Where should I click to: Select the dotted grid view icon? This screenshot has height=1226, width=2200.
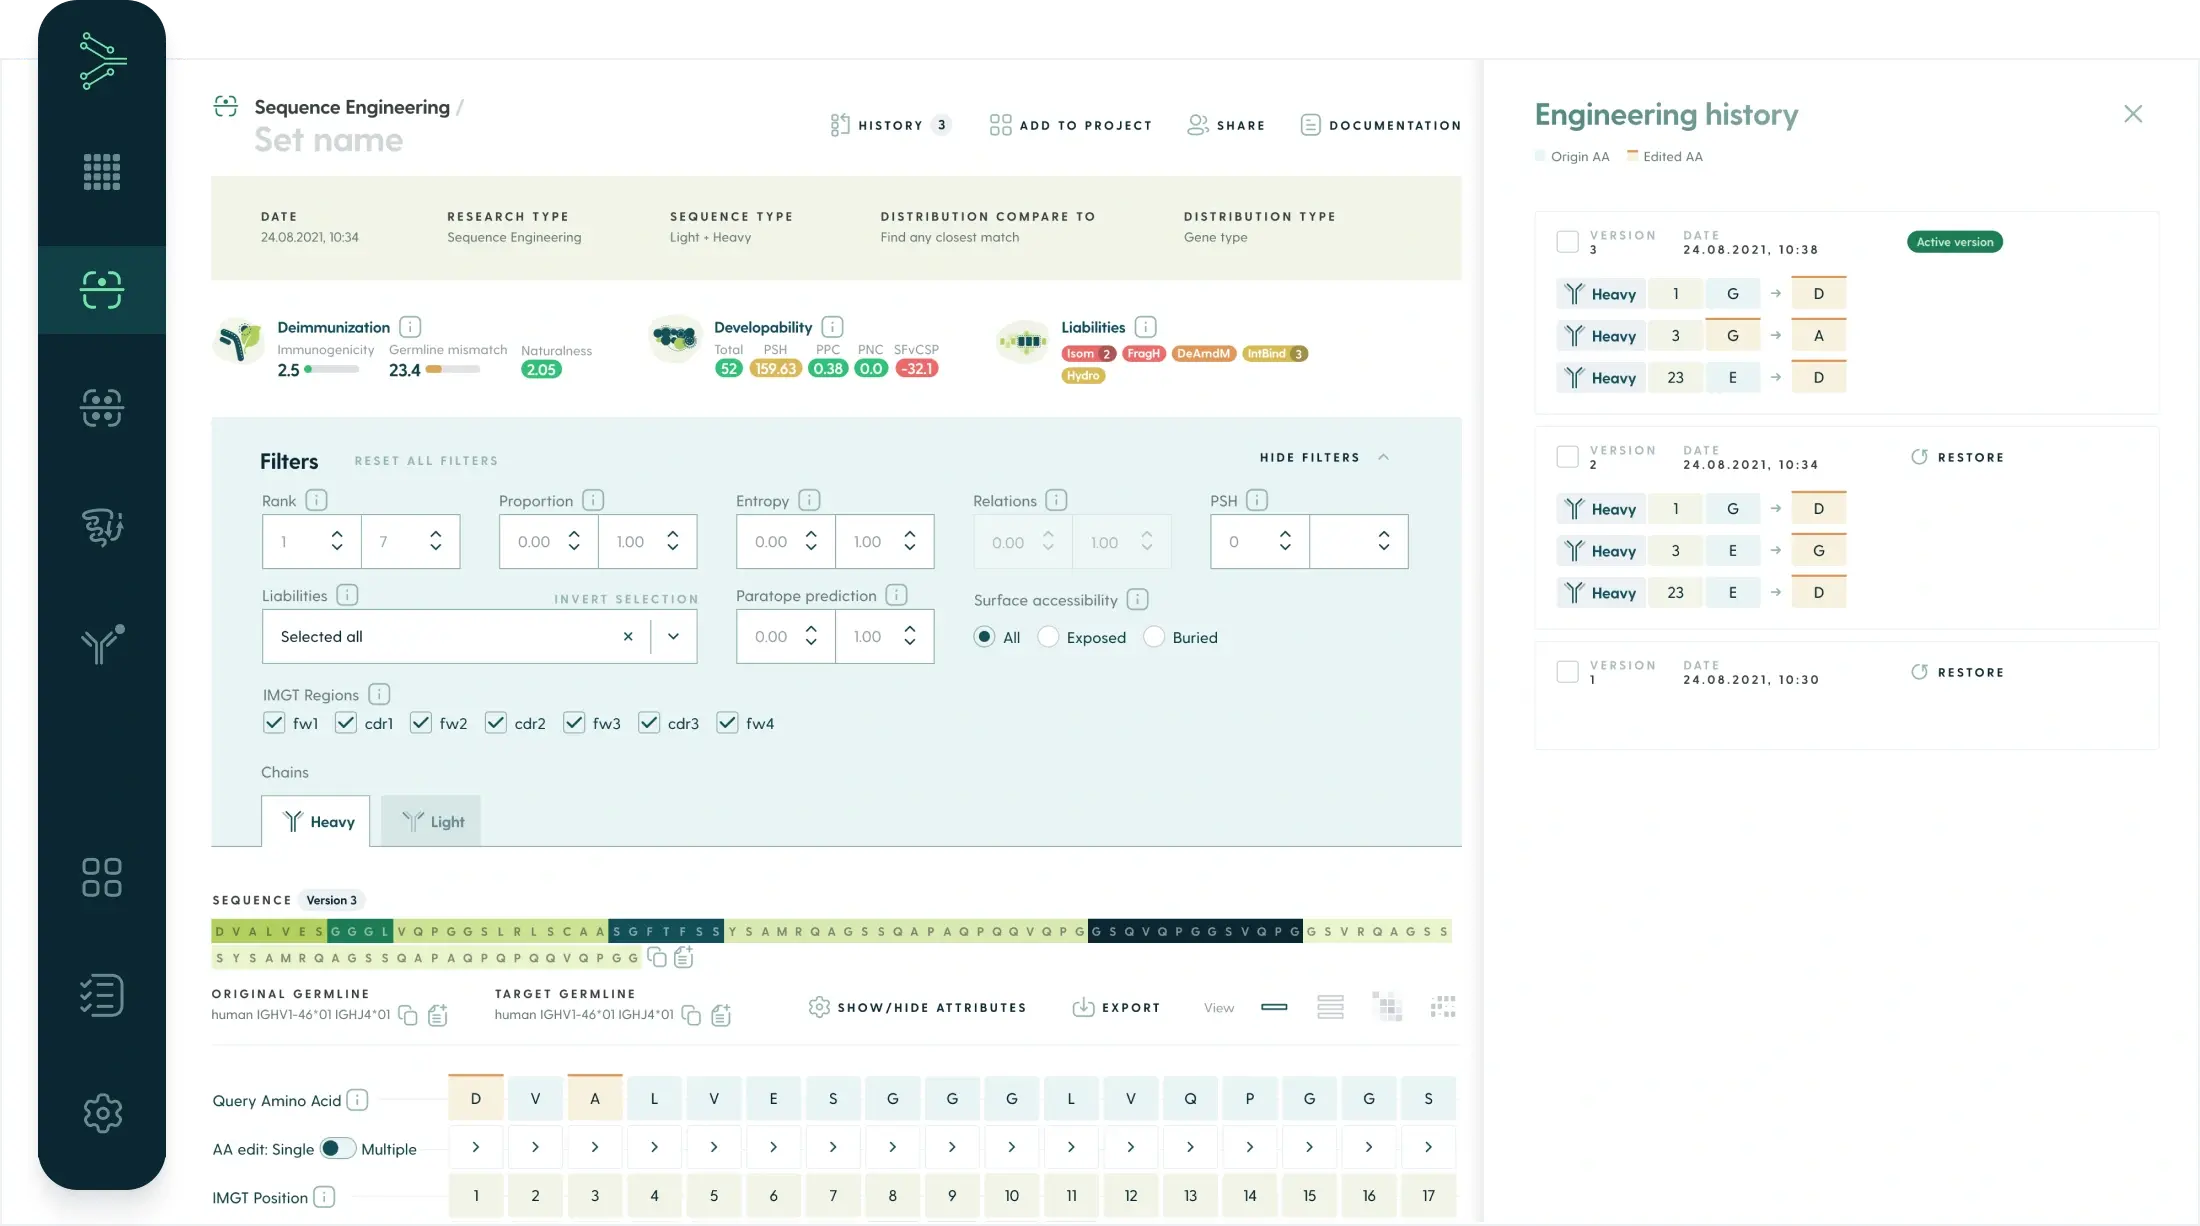[x=1443, y=1007]
